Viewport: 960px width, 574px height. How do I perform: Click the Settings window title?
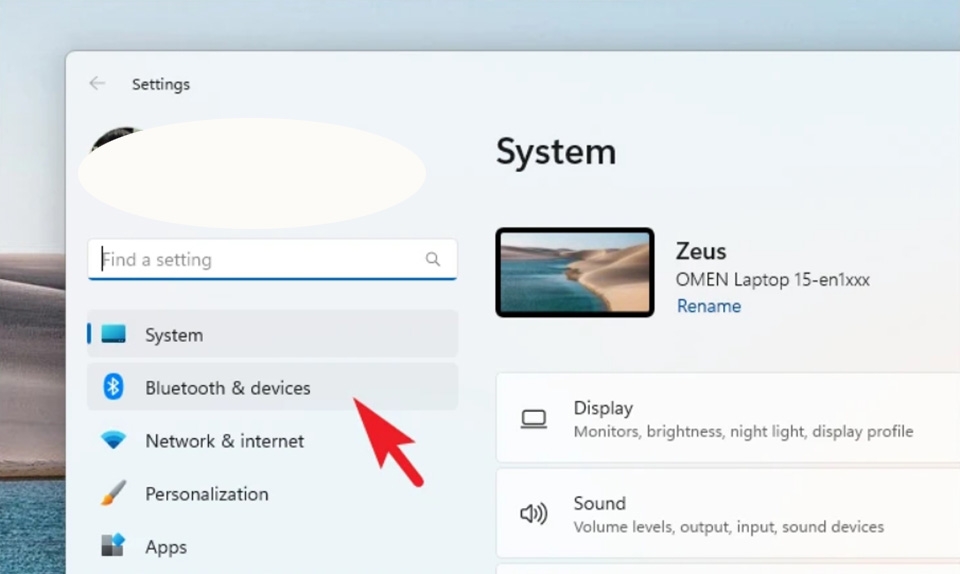[x=161, y=84]
